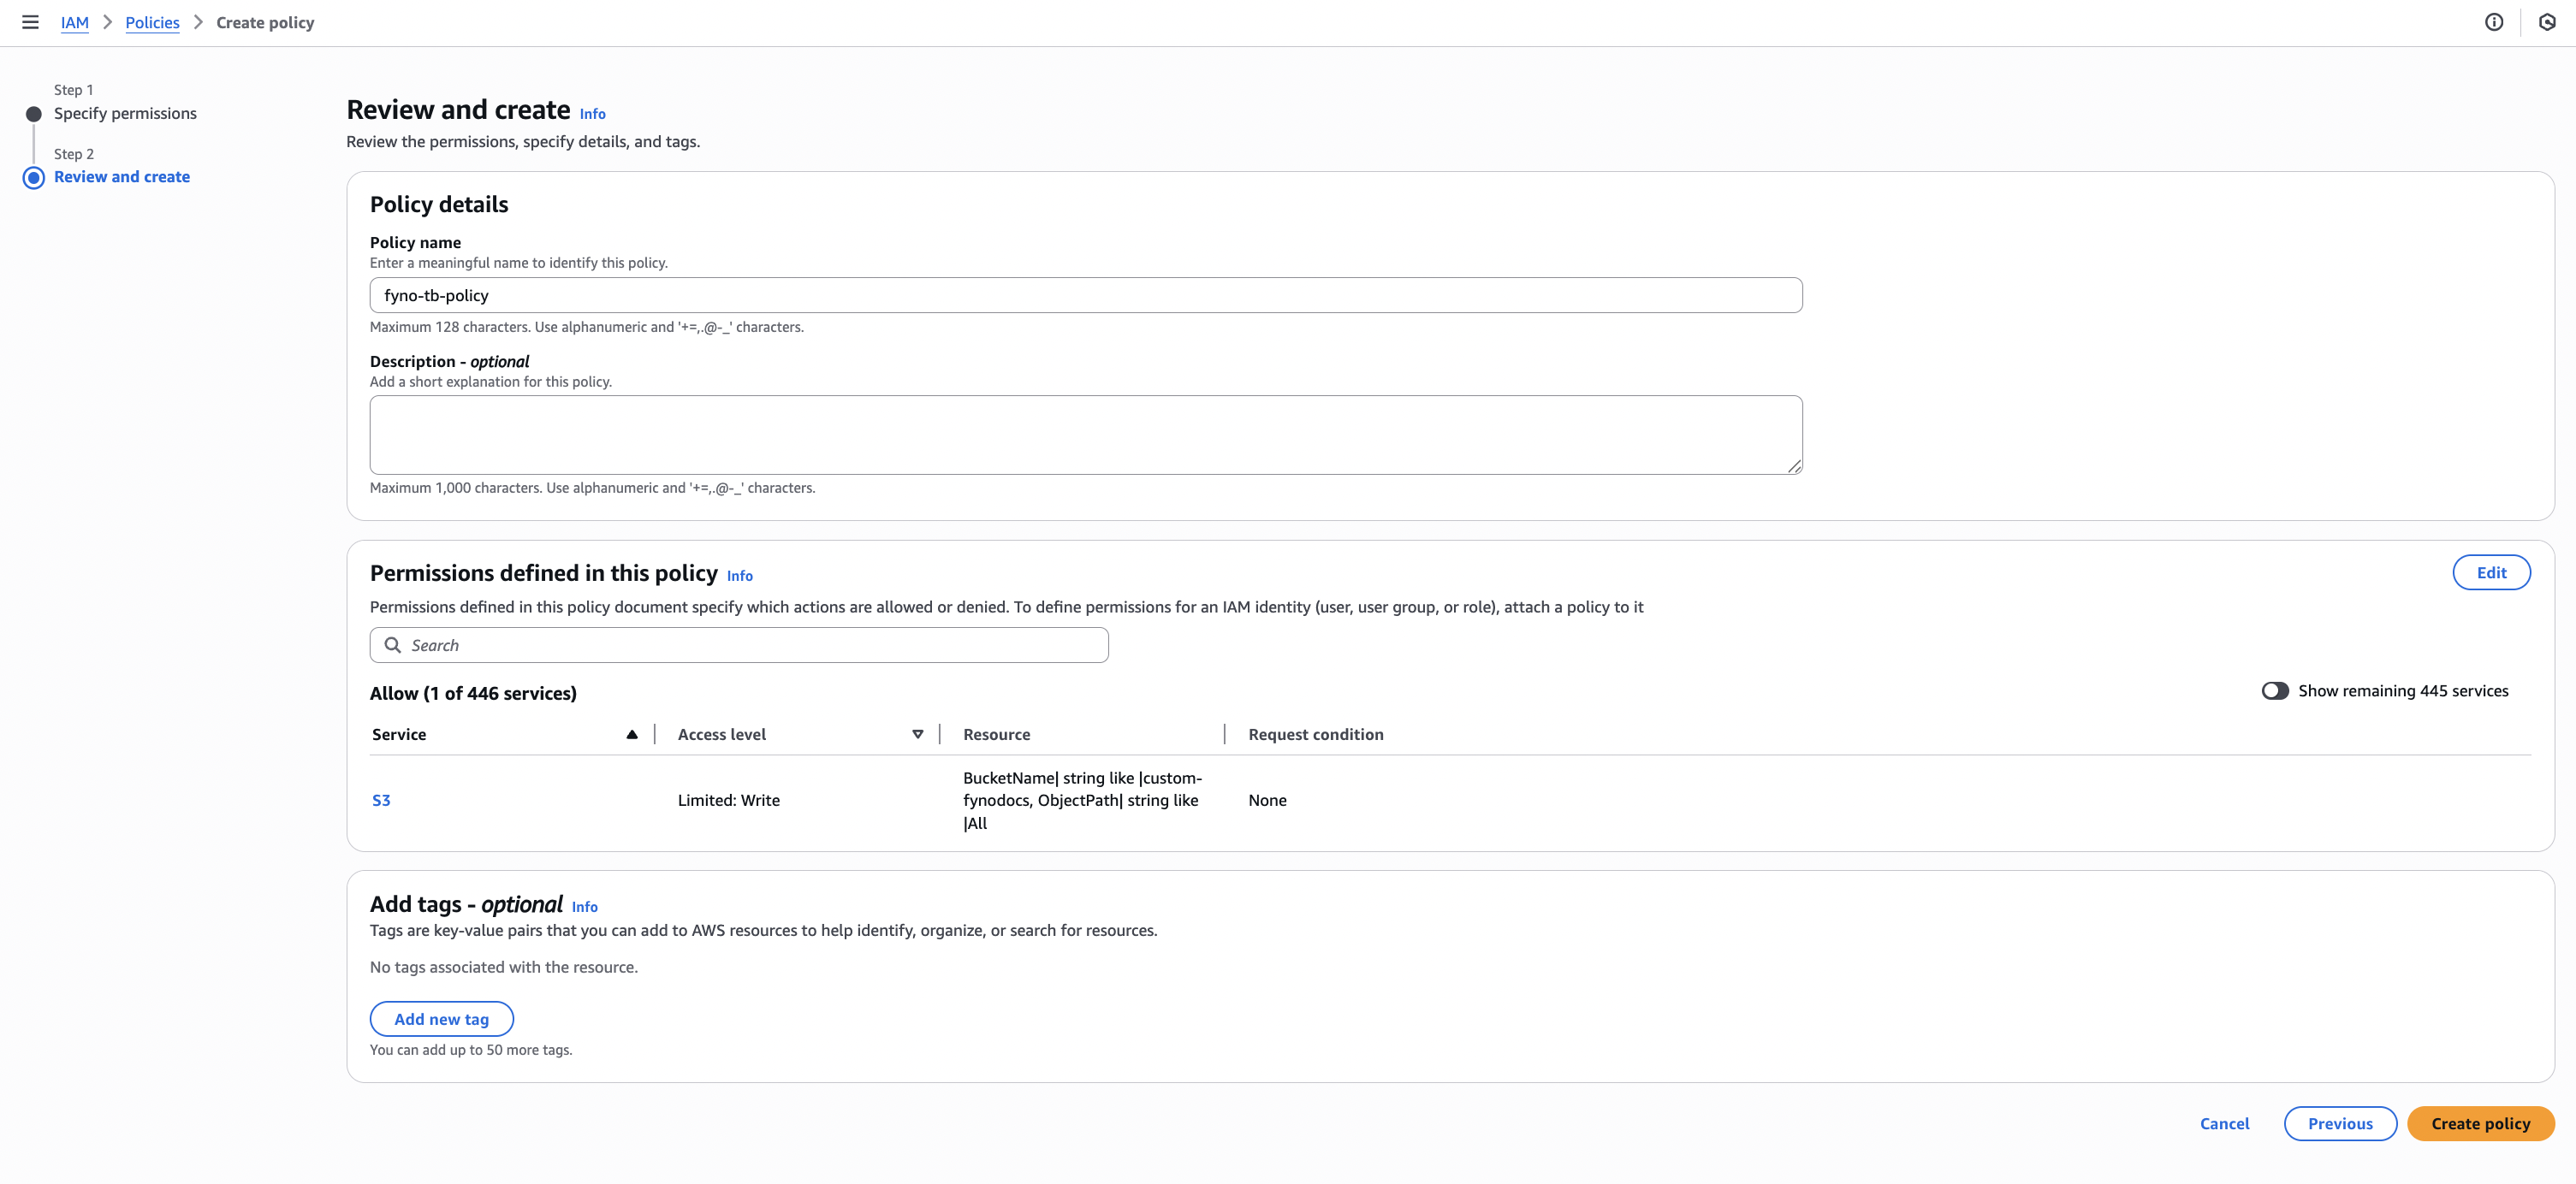Image resolution: width=2576 pixels, height=1184 pixels.
Task: Click the hexagon settings icon at top right
Action: 2547,22
